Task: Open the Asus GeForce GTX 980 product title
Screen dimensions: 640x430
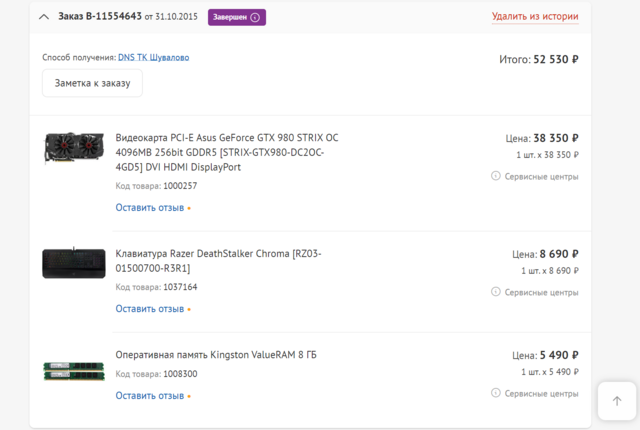Action: tap(227, 152)
